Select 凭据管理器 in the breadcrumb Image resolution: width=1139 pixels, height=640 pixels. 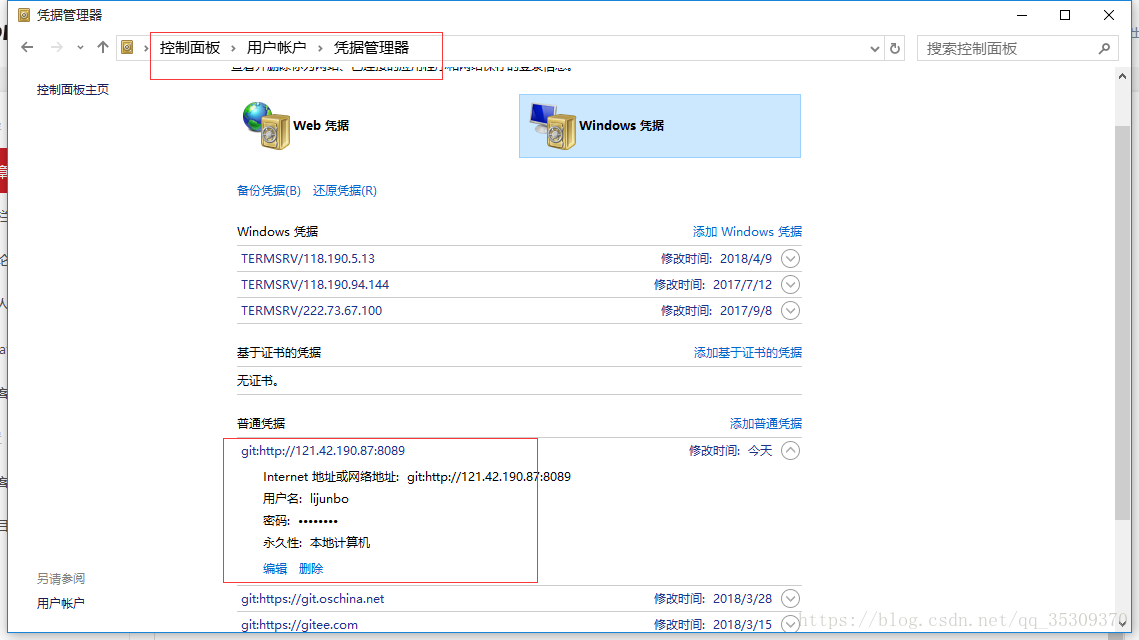371,48
